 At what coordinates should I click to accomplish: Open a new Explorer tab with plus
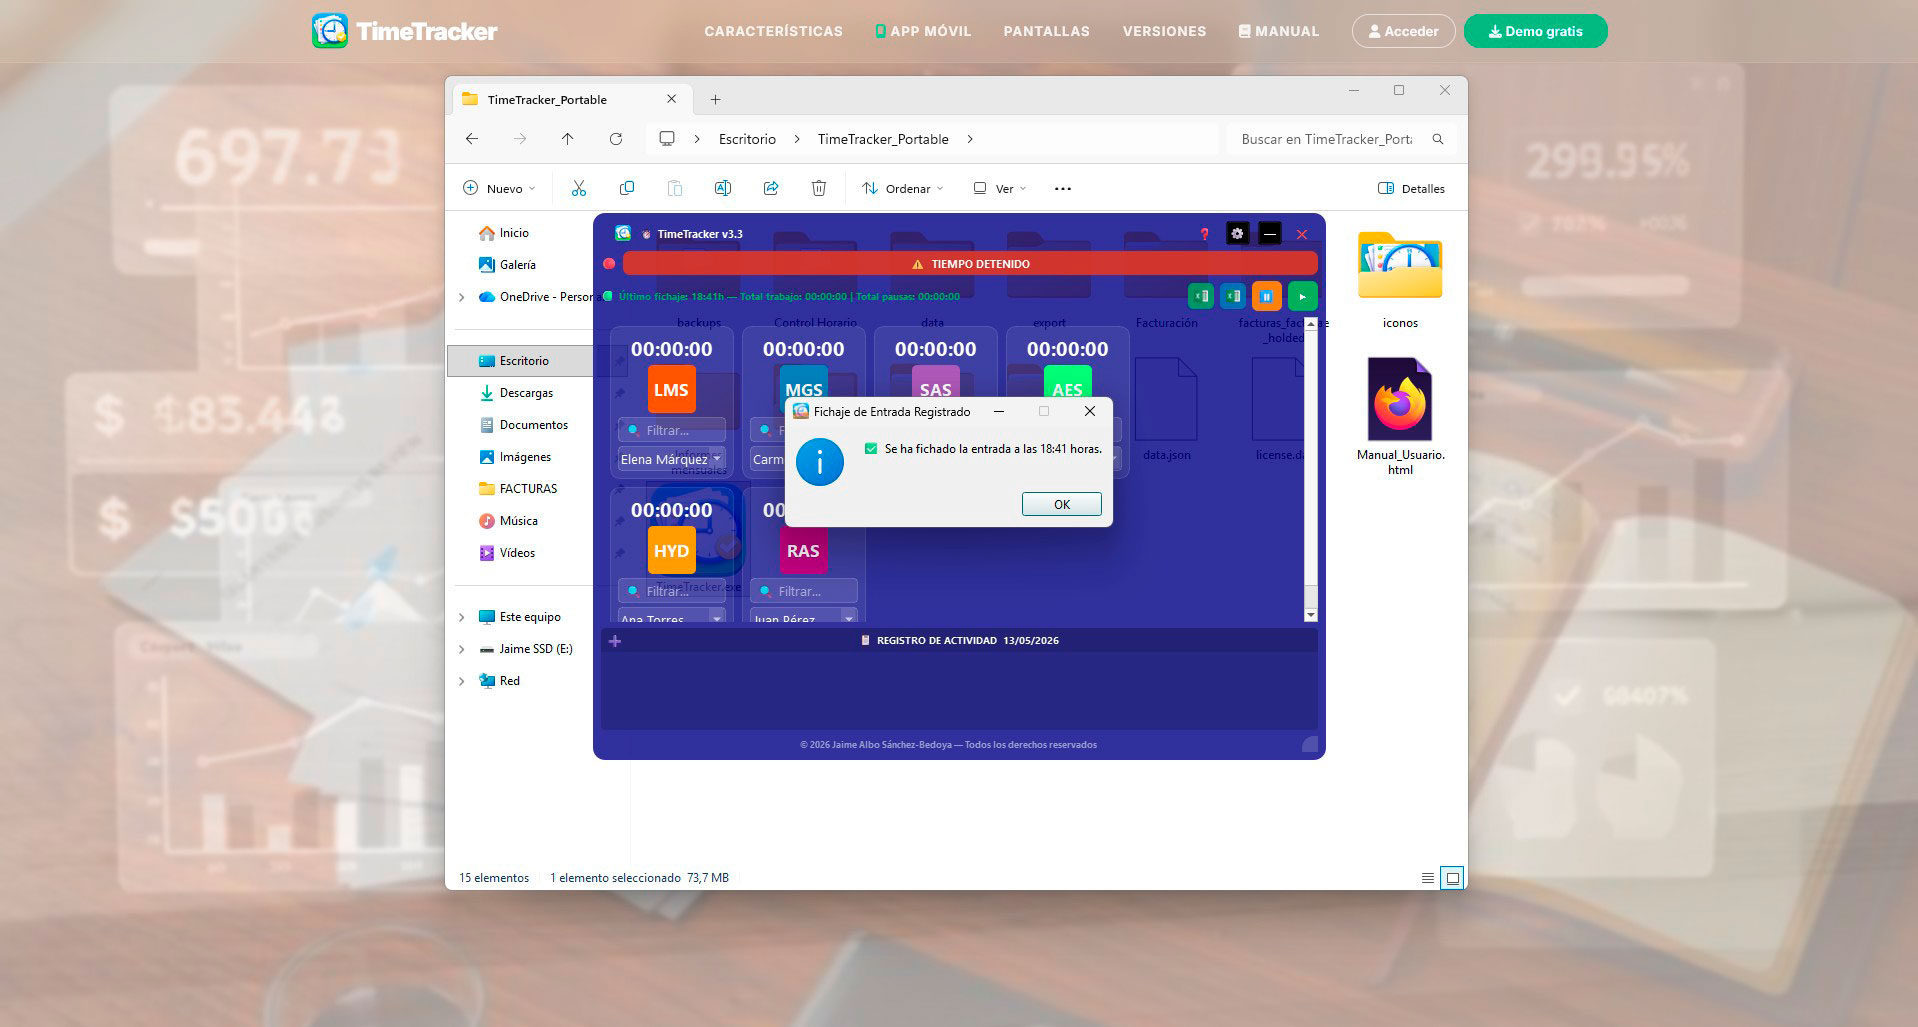(x=715, y=99)
